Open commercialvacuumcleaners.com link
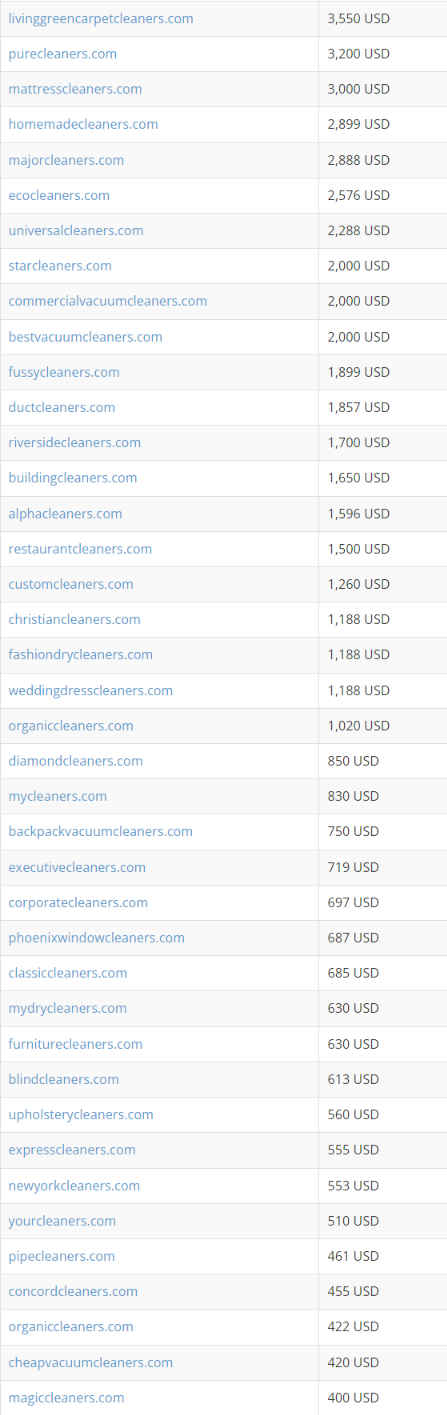 pyautogui.click(x=108, y=300)
